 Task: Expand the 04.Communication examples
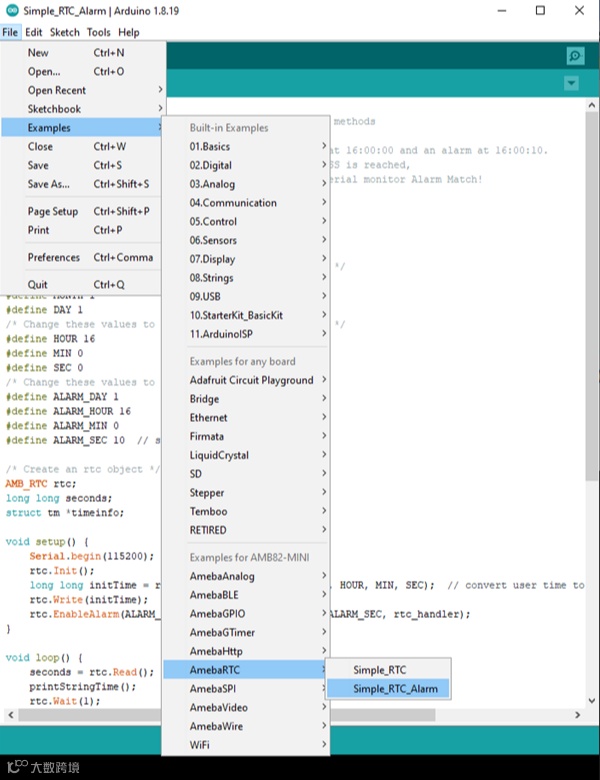[246, 203]
